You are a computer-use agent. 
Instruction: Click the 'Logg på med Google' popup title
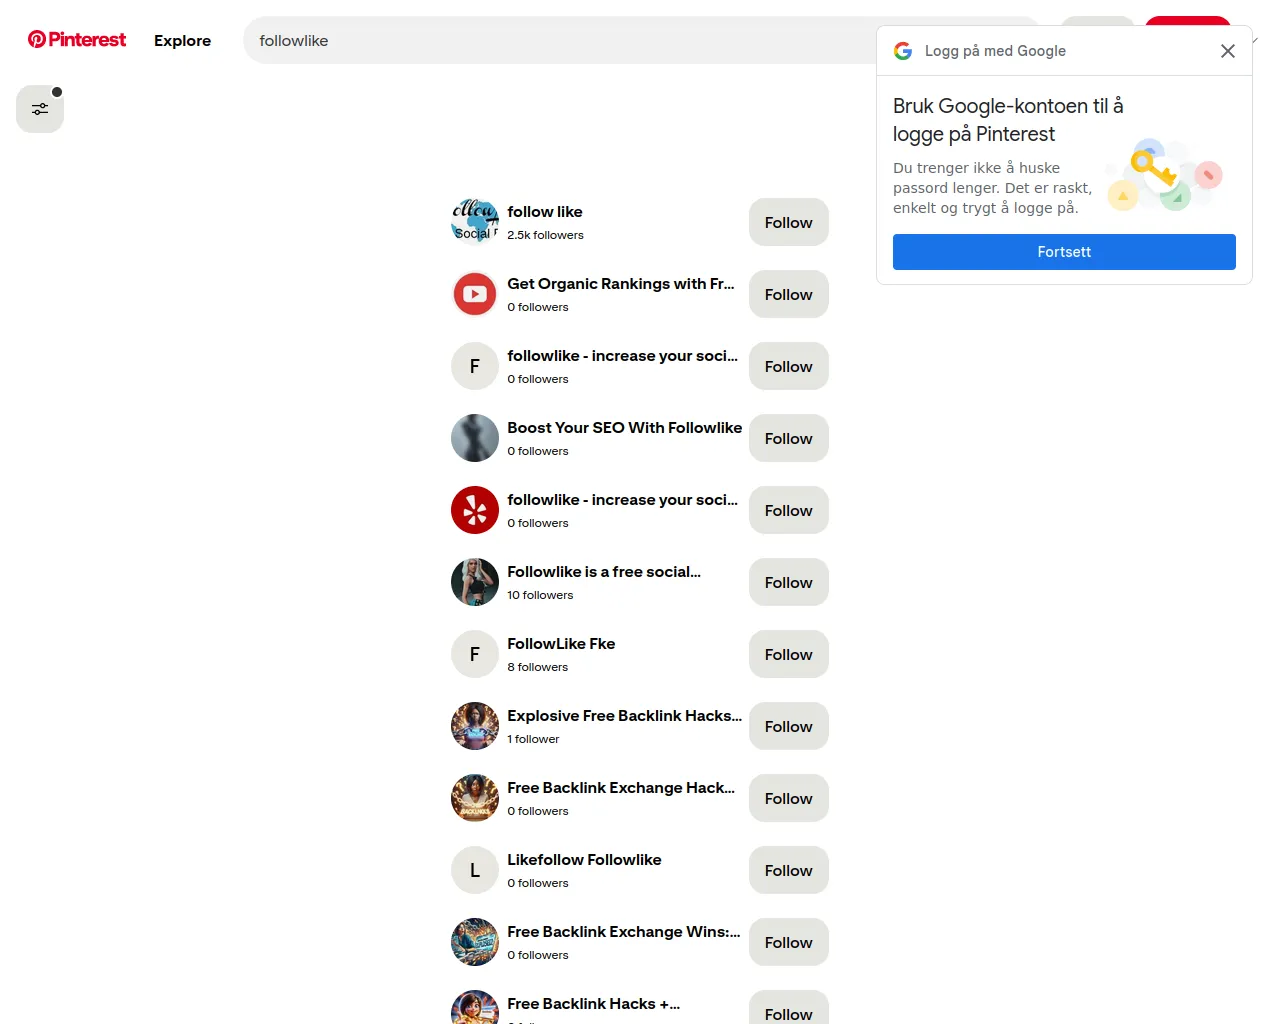pos(995,51)
